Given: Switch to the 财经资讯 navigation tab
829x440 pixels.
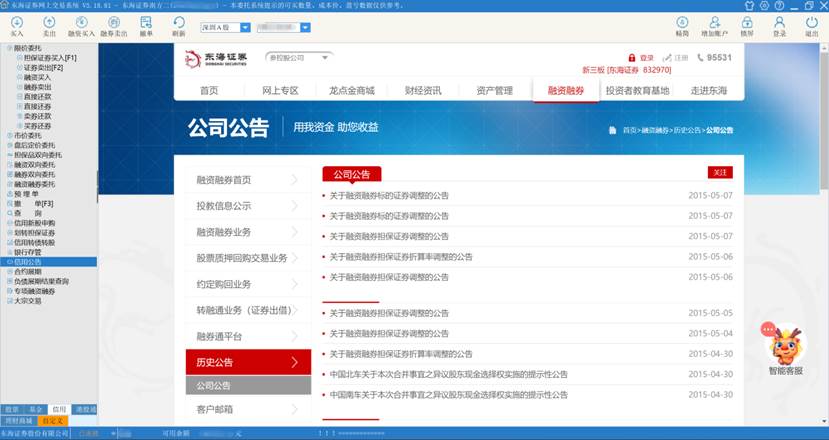Looking at the screenshot, I should tap(423, 90).
